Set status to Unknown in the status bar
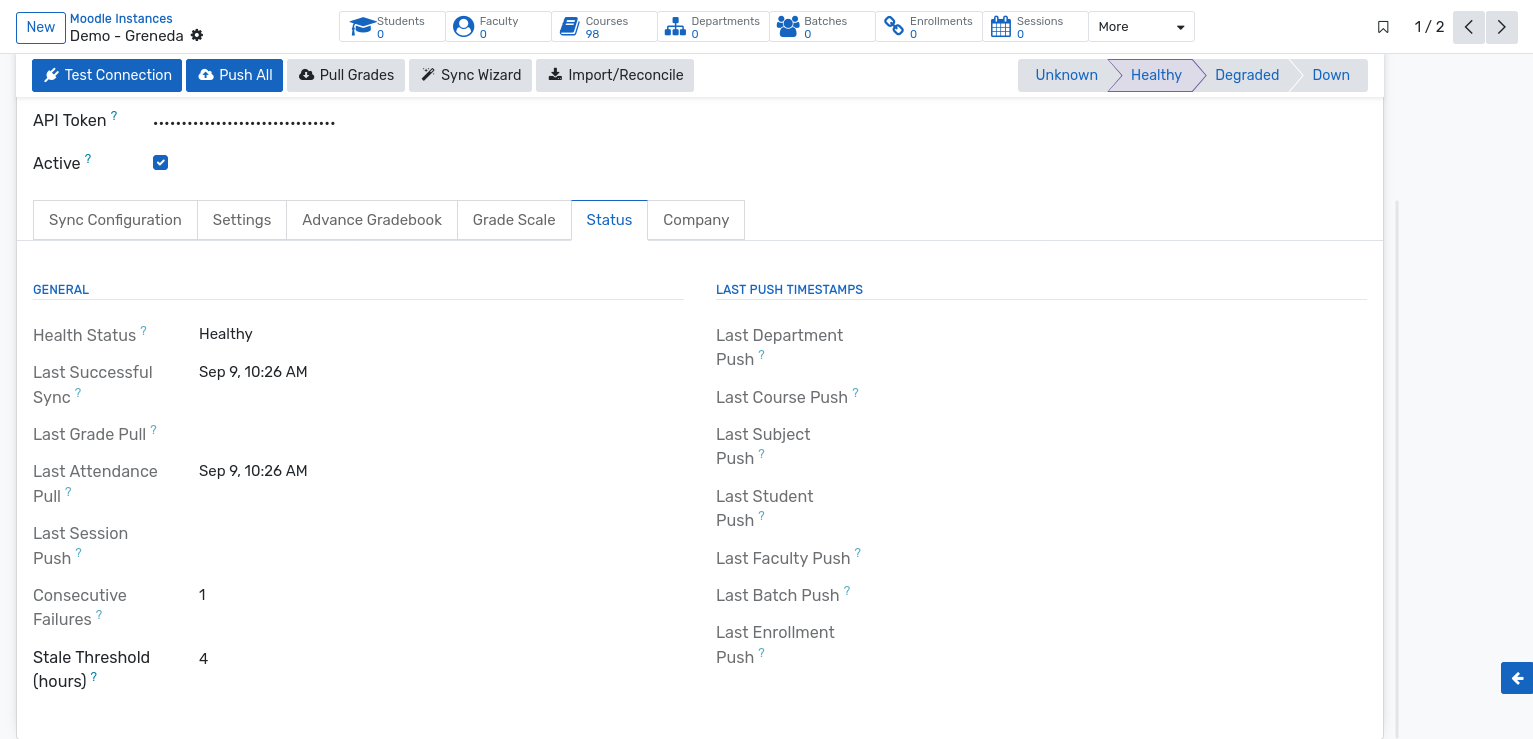The image size is (1533, 739). tap(1066, 75)
